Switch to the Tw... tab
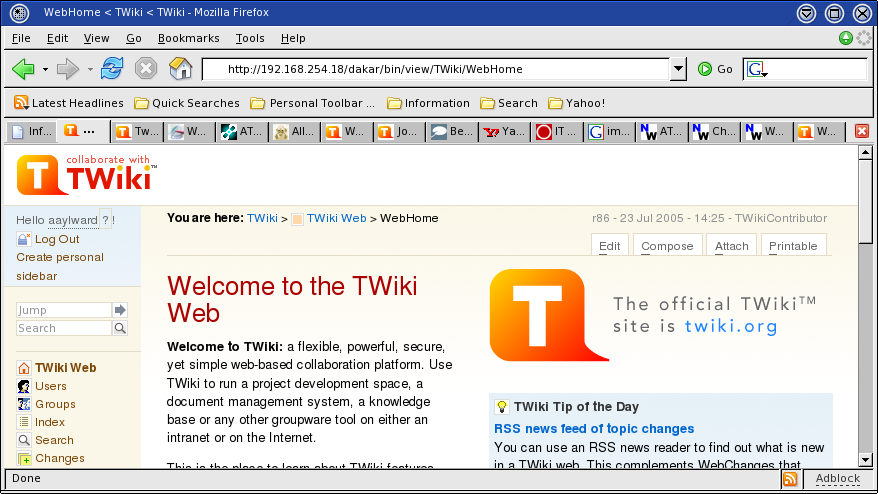This screenshot has width=878, height=494. tap(137, 132)
